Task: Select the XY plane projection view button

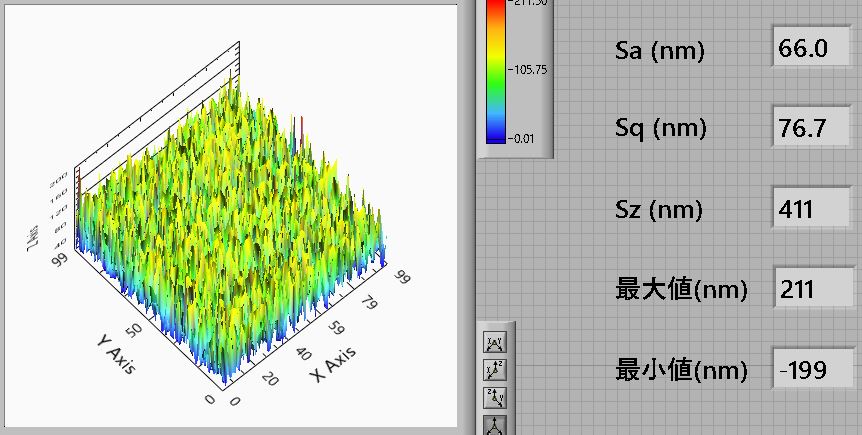Action: click(x=495, y=344)
